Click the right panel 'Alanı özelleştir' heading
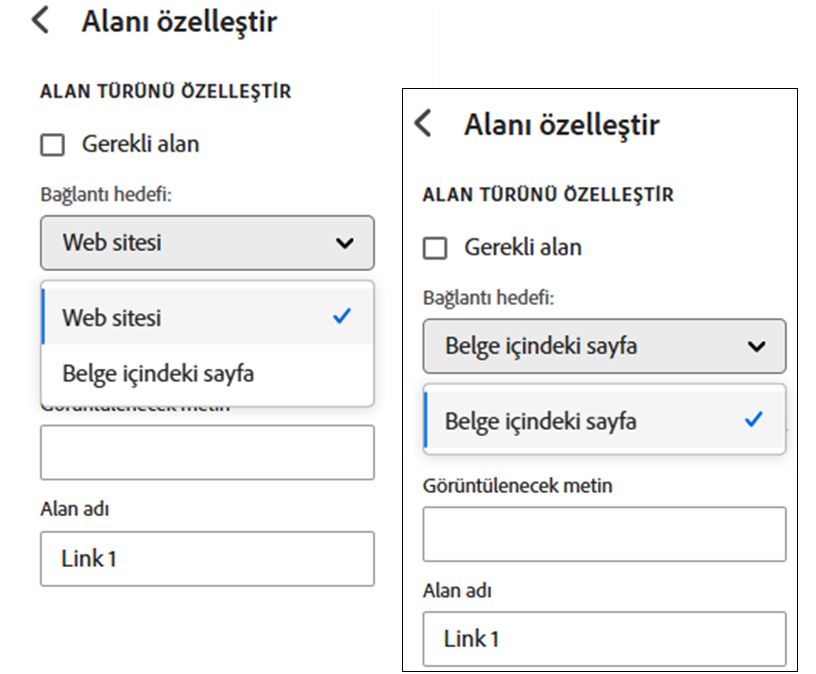The width and height of the screenshot is (816, 674). (x=562, y=125)
